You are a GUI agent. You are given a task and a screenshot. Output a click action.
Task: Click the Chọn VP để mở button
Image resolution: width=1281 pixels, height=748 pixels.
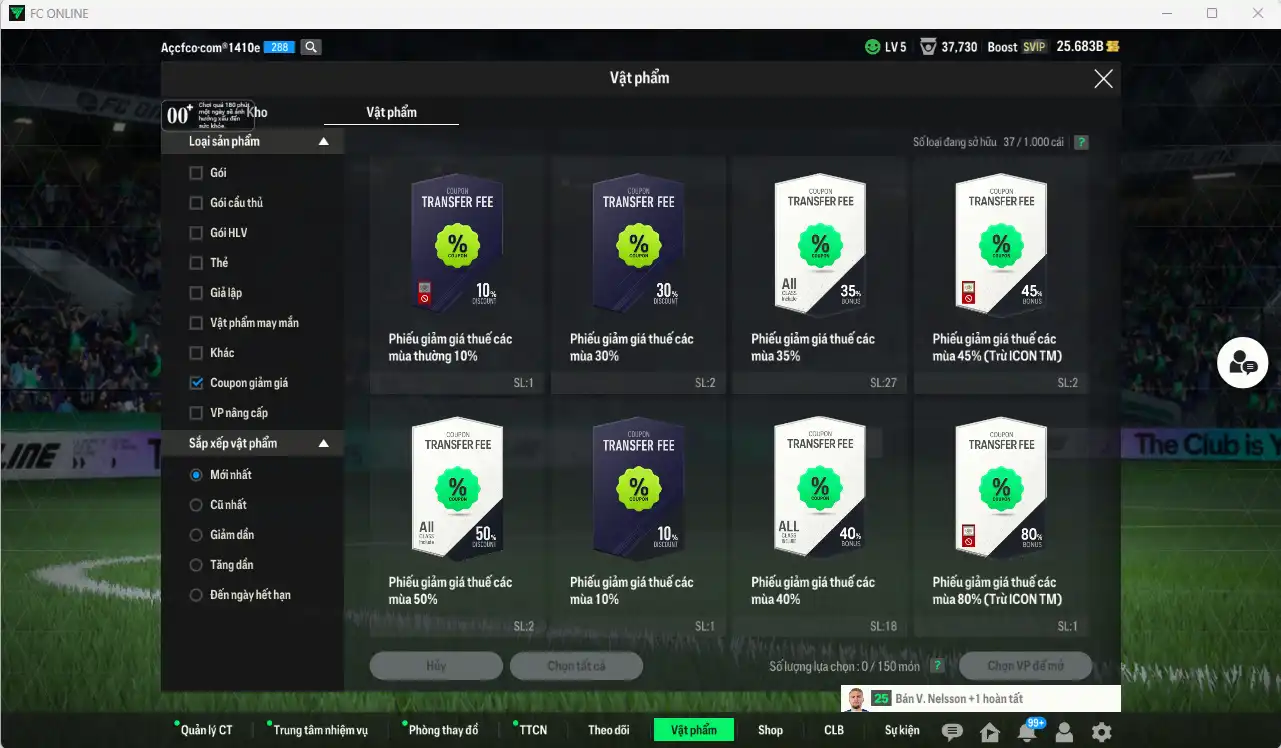tap(1025, 666)
